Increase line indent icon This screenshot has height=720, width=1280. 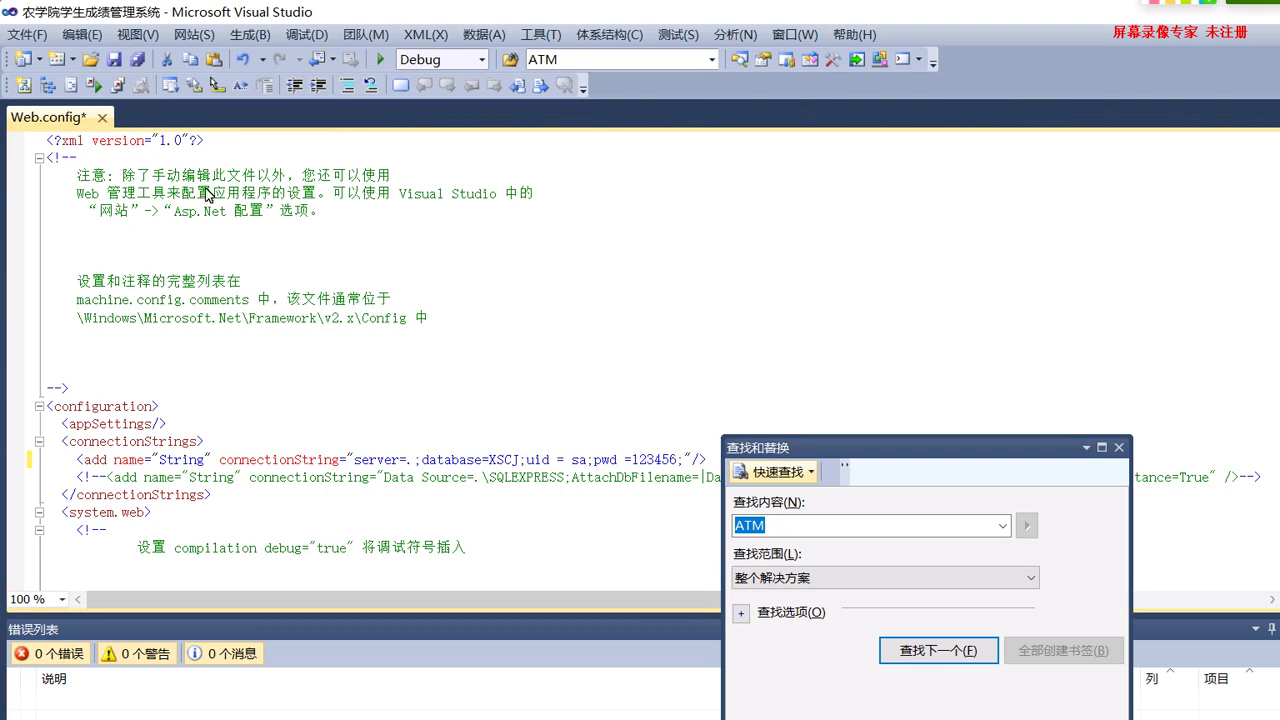[318, 86]
